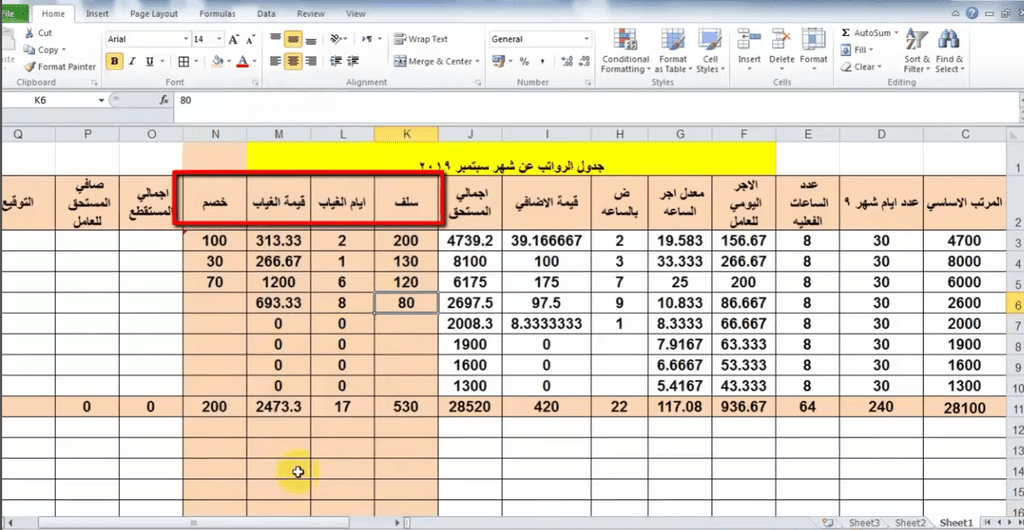The width and height of the screenshot is (1024, 530).
Task: Increase font size with the large A
Action: pos(233,39)
